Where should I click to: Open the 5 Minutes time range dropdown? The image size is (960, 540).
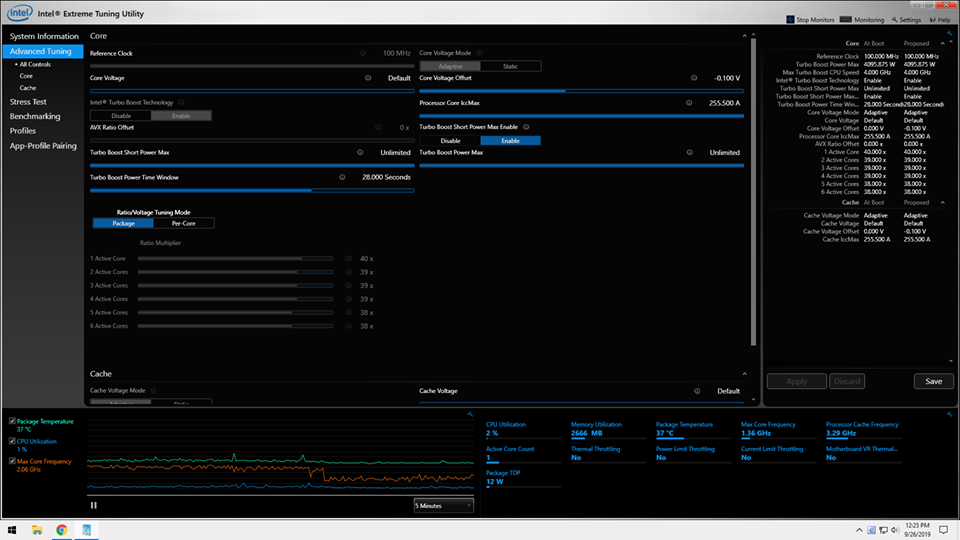[443, 506]
